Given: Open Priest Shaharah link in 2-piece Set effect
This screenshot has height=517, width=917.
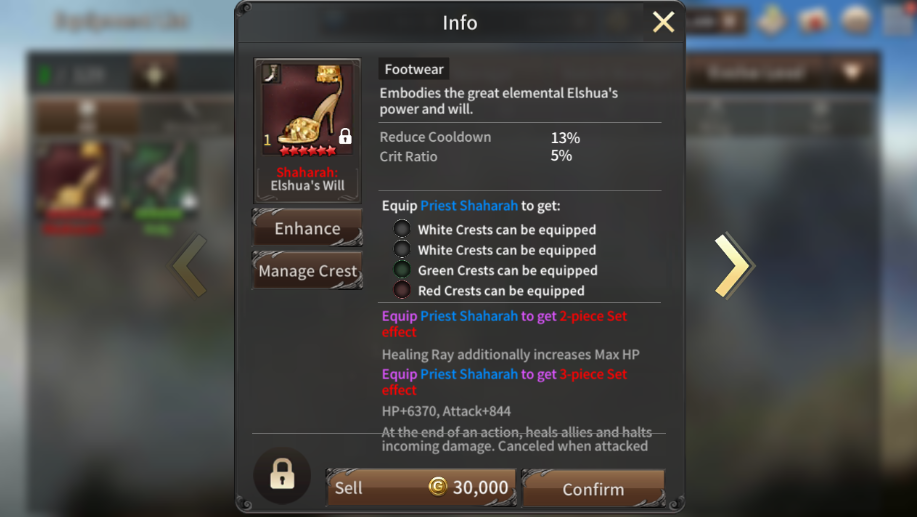Looking at the screenshot, I should click(x=469, y=316).
